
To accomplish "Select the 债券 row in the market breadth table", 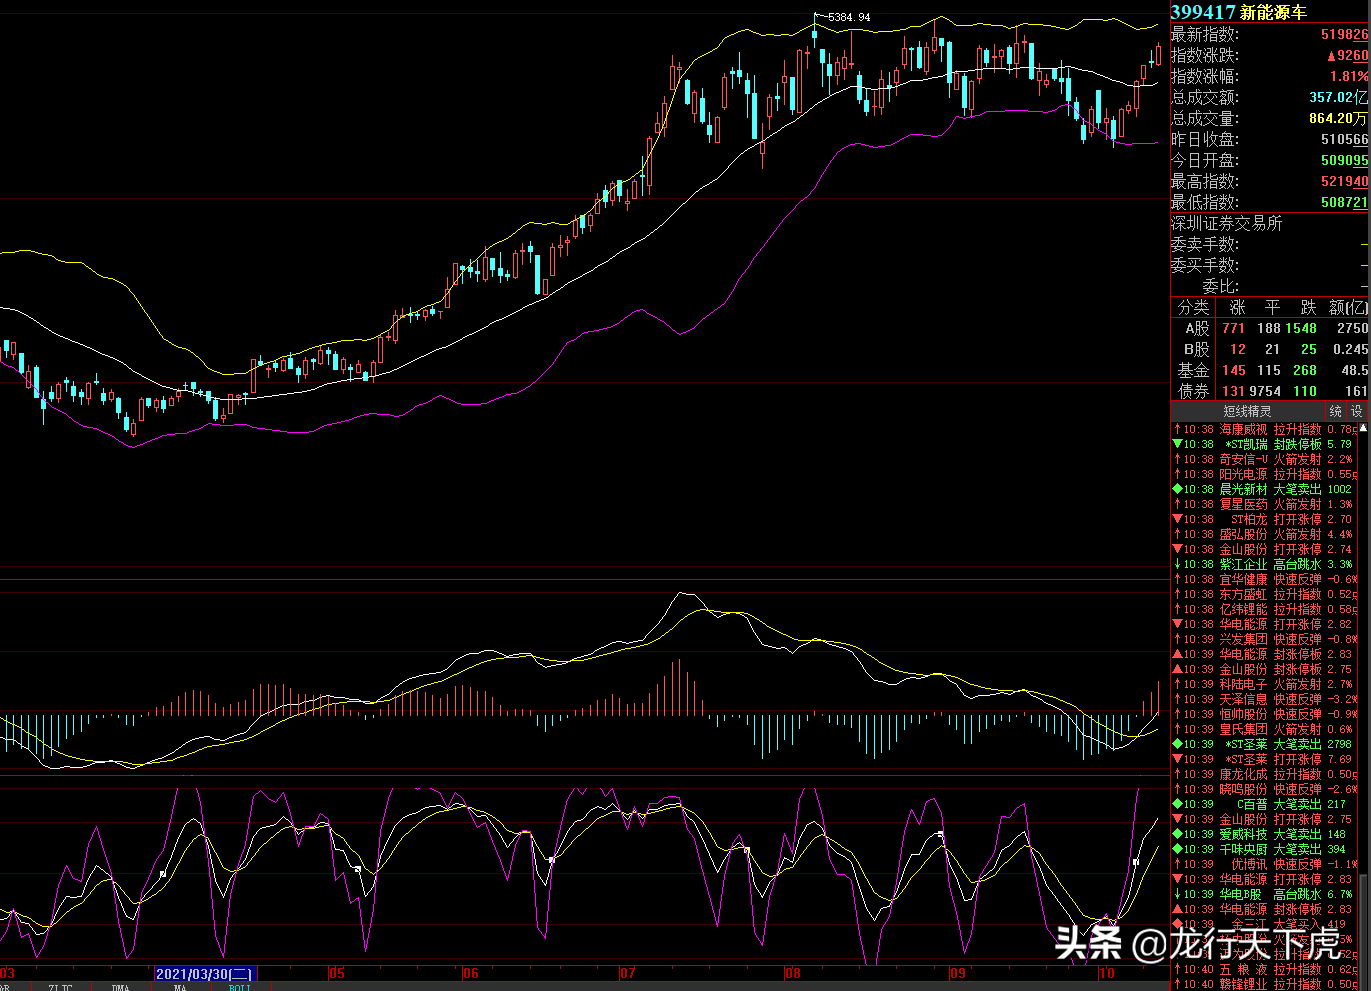I will (1270, 391).
